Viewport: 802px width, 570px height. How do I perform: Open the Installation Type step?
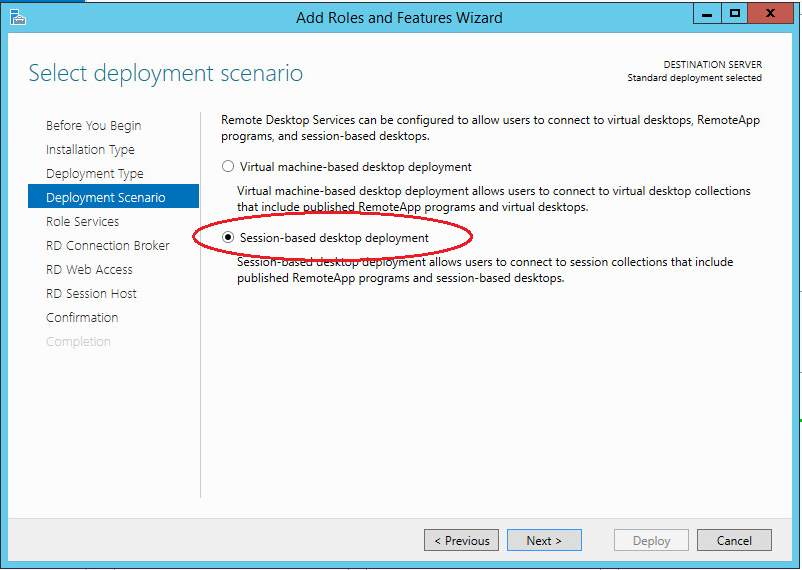tap(91, 150)
